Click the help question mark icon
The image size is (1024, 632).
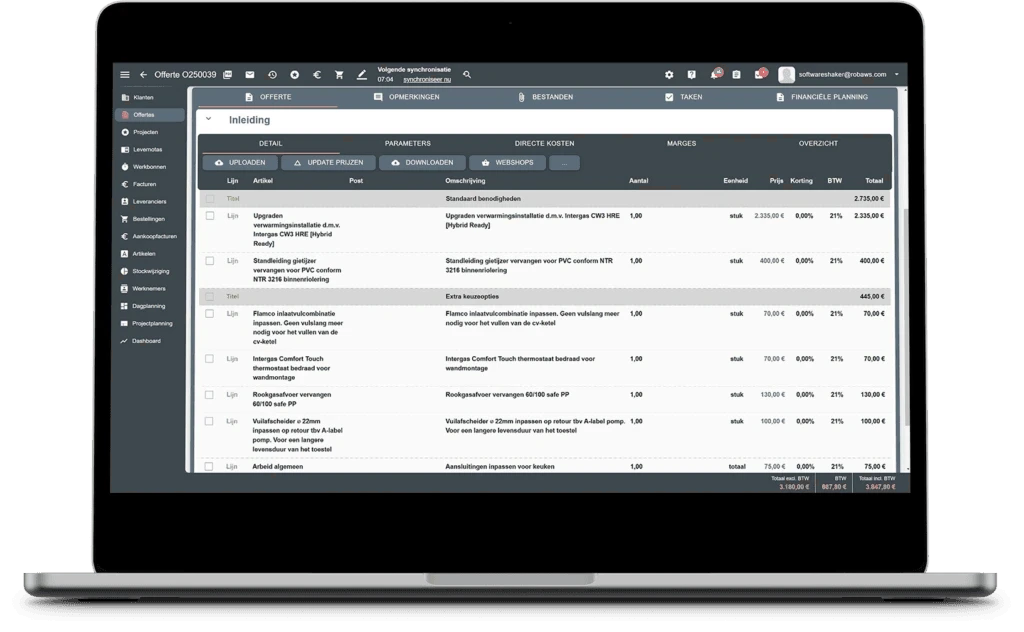click(692, 75)
